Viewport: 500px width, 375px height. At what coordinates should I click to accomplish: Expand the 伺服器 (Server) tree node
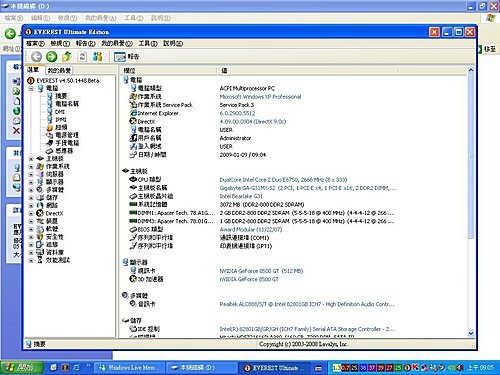31,174
